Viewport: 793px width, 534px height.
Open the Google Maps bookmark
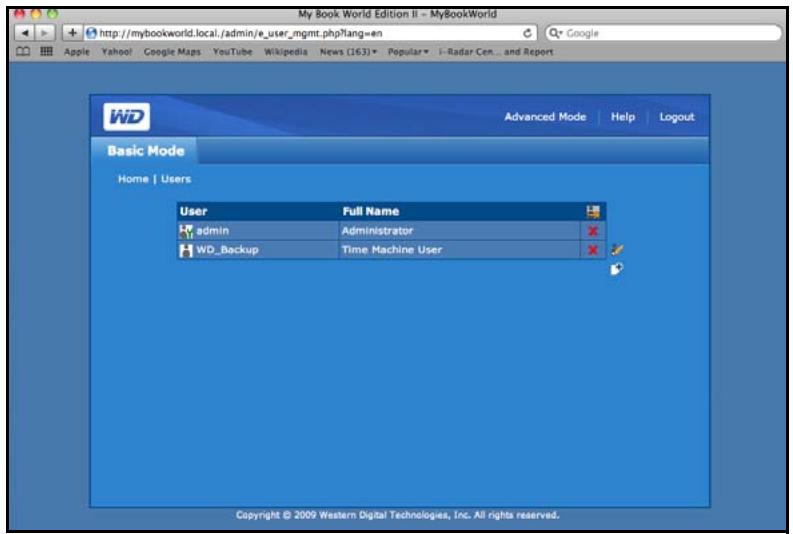click(x=172, y=52)
